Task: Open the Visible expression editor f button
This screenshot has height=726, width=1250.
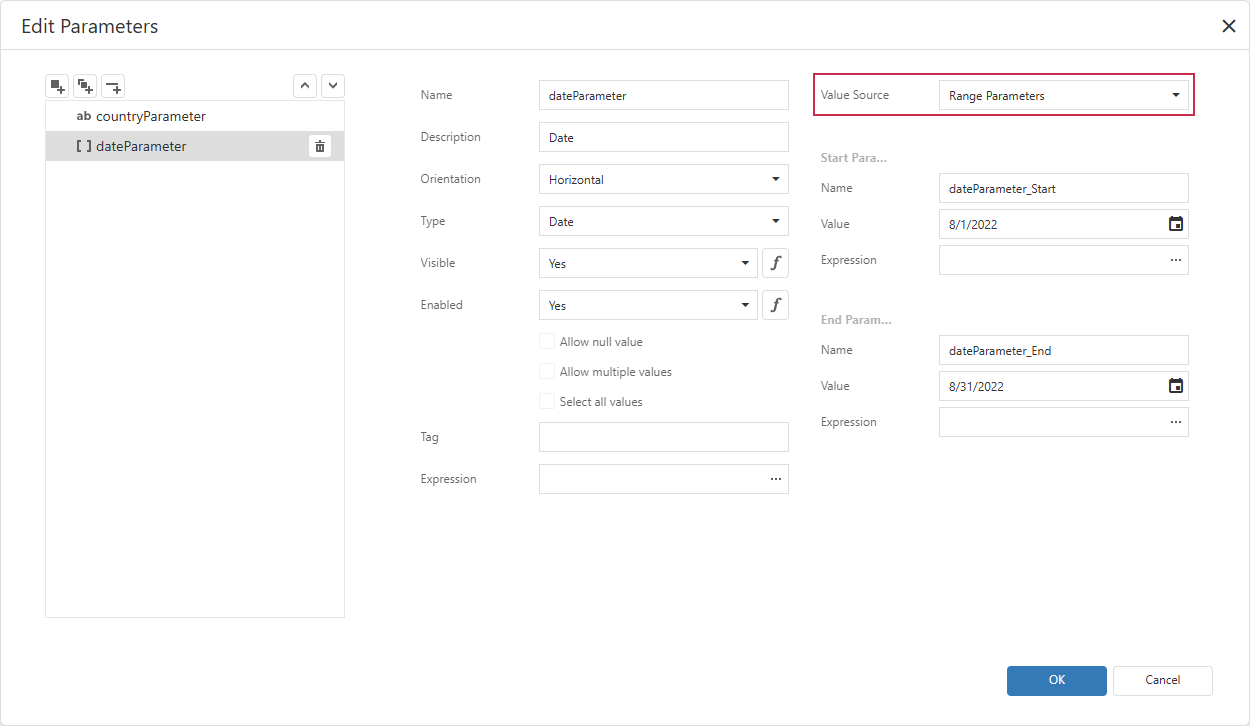Action: (x=775, y=263)
